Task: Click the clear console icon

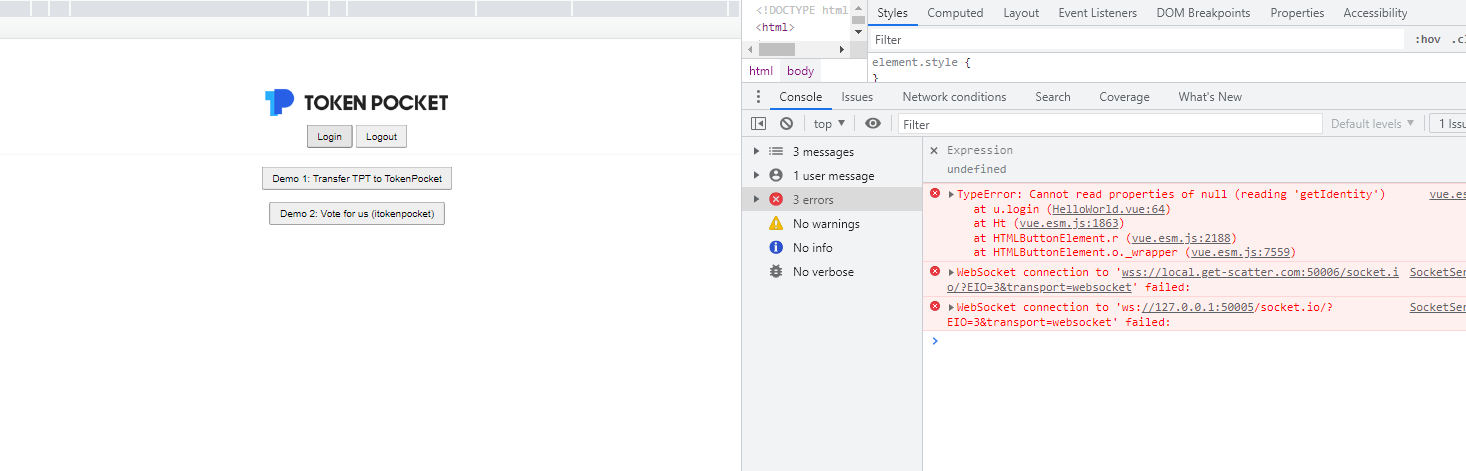Action: pyautogui.click(x=786, y=124)
